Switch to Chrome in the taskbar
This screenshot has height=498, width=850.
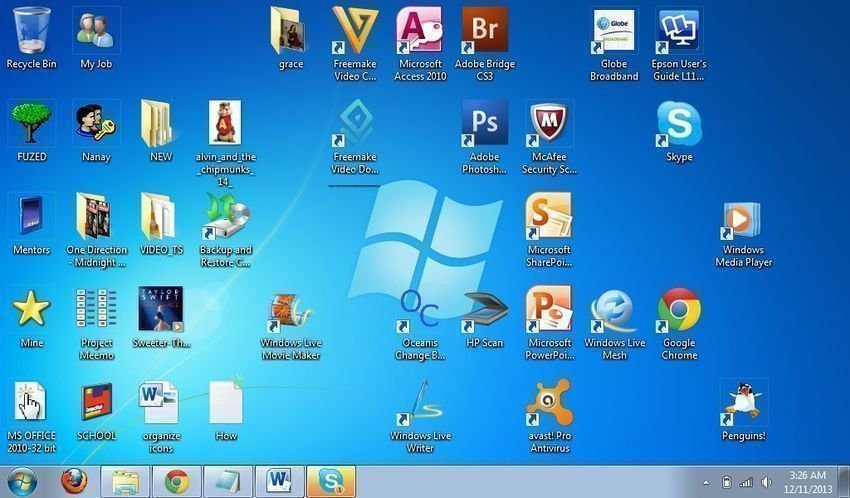(177, 482)
